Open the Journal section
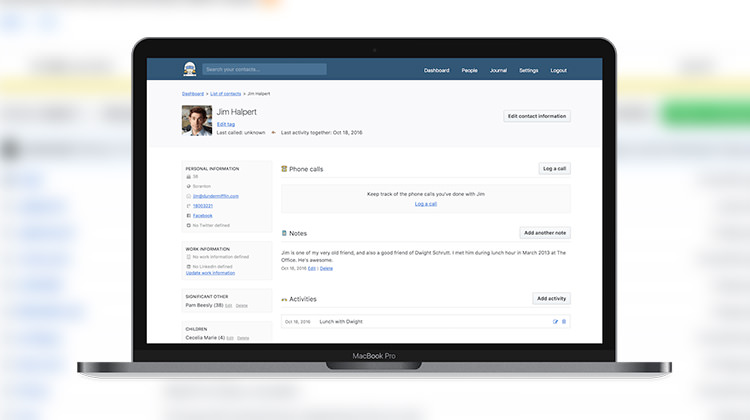Image resolution: width=750 pixels, height=420 pixels. 498,71
